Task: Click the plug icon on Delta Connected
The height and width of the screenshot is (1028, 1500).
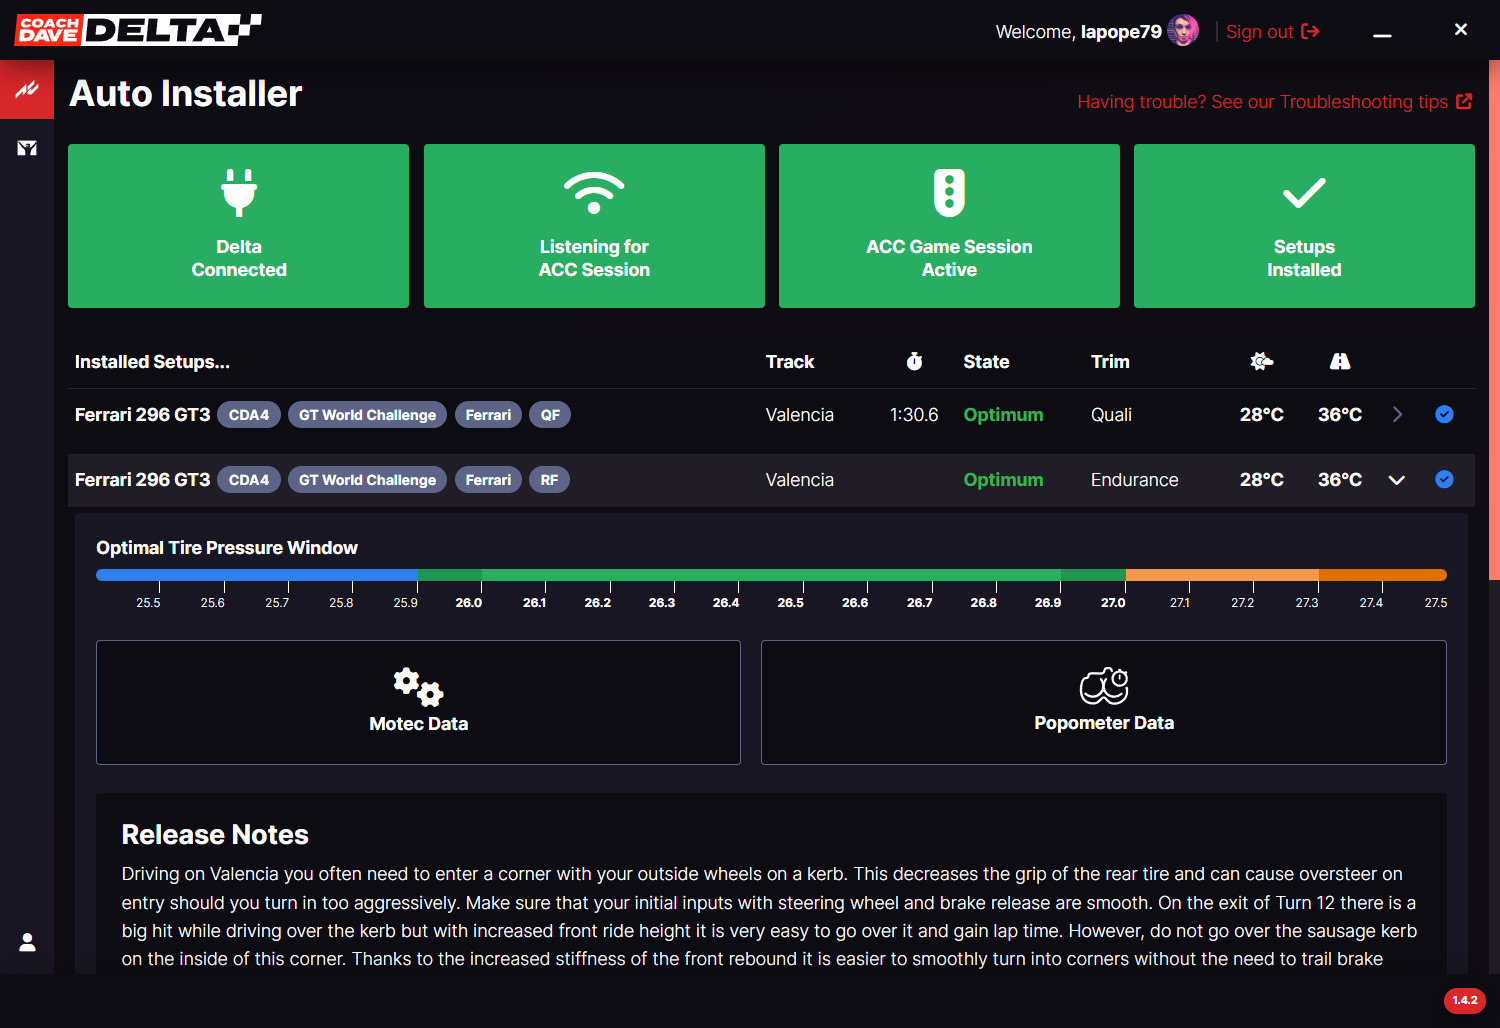Action: 239,192
